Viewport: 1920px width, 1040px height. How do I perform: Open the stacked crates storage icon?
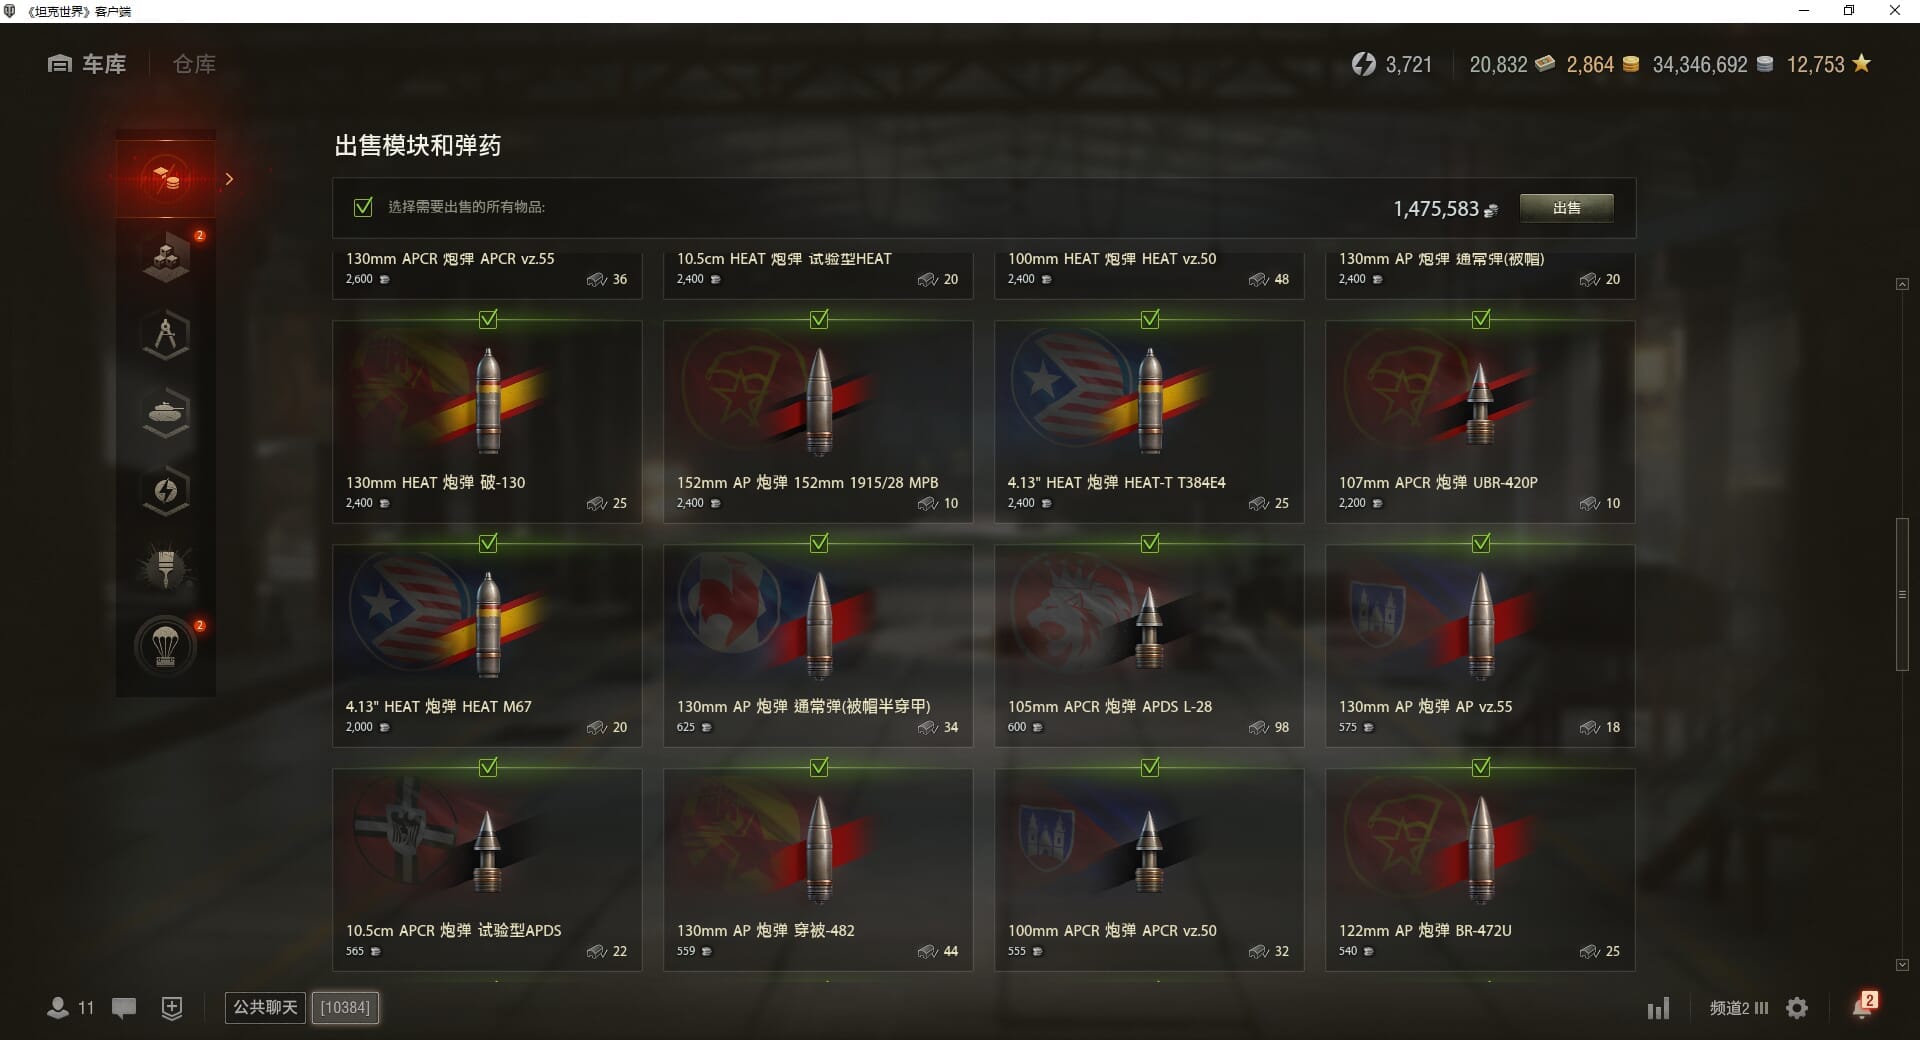166,258
